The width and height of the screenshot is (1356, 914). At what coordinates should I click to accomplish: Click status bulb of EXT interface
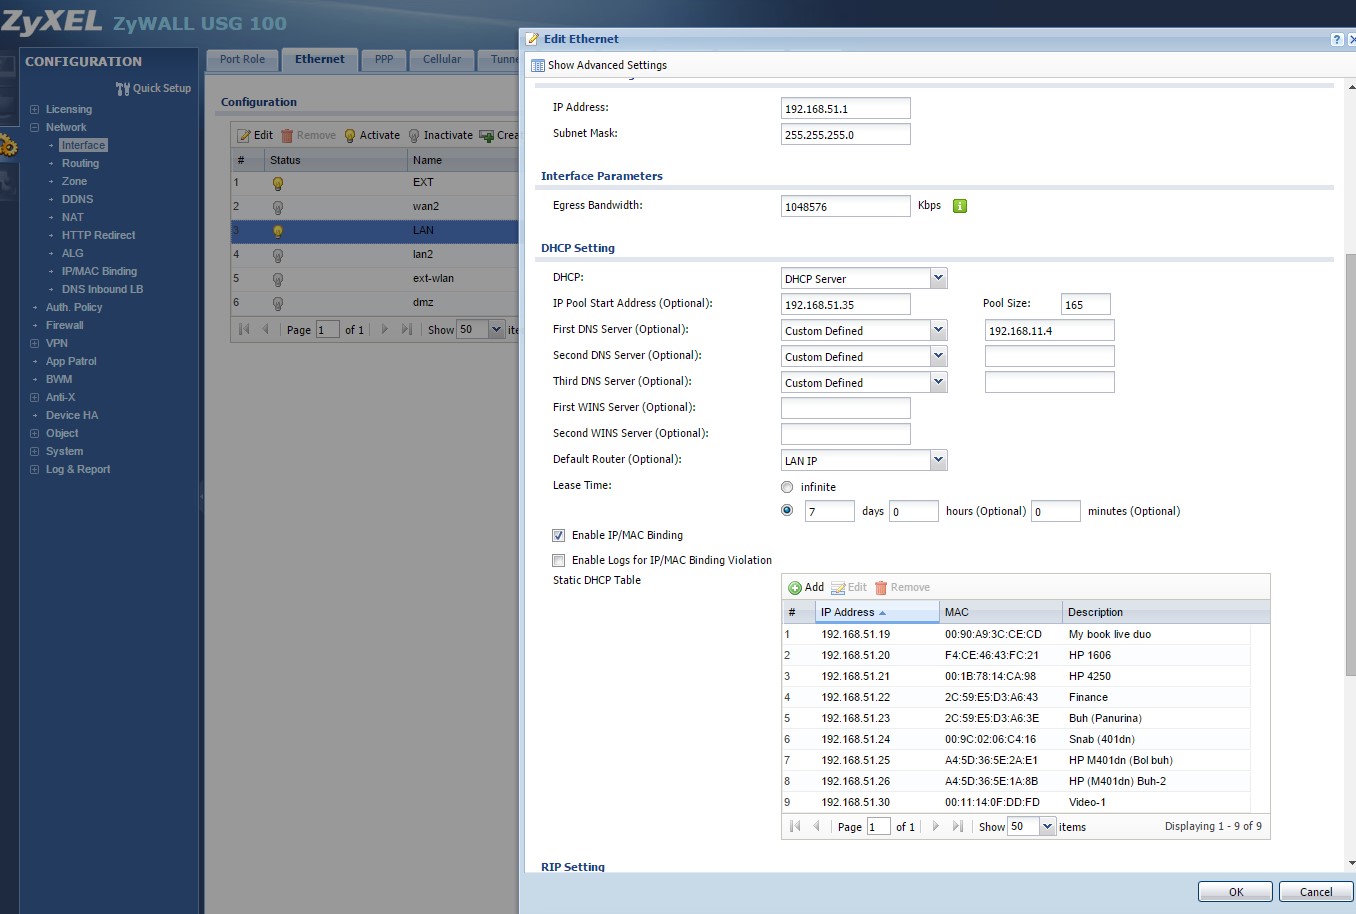click(x=278, y=183)
